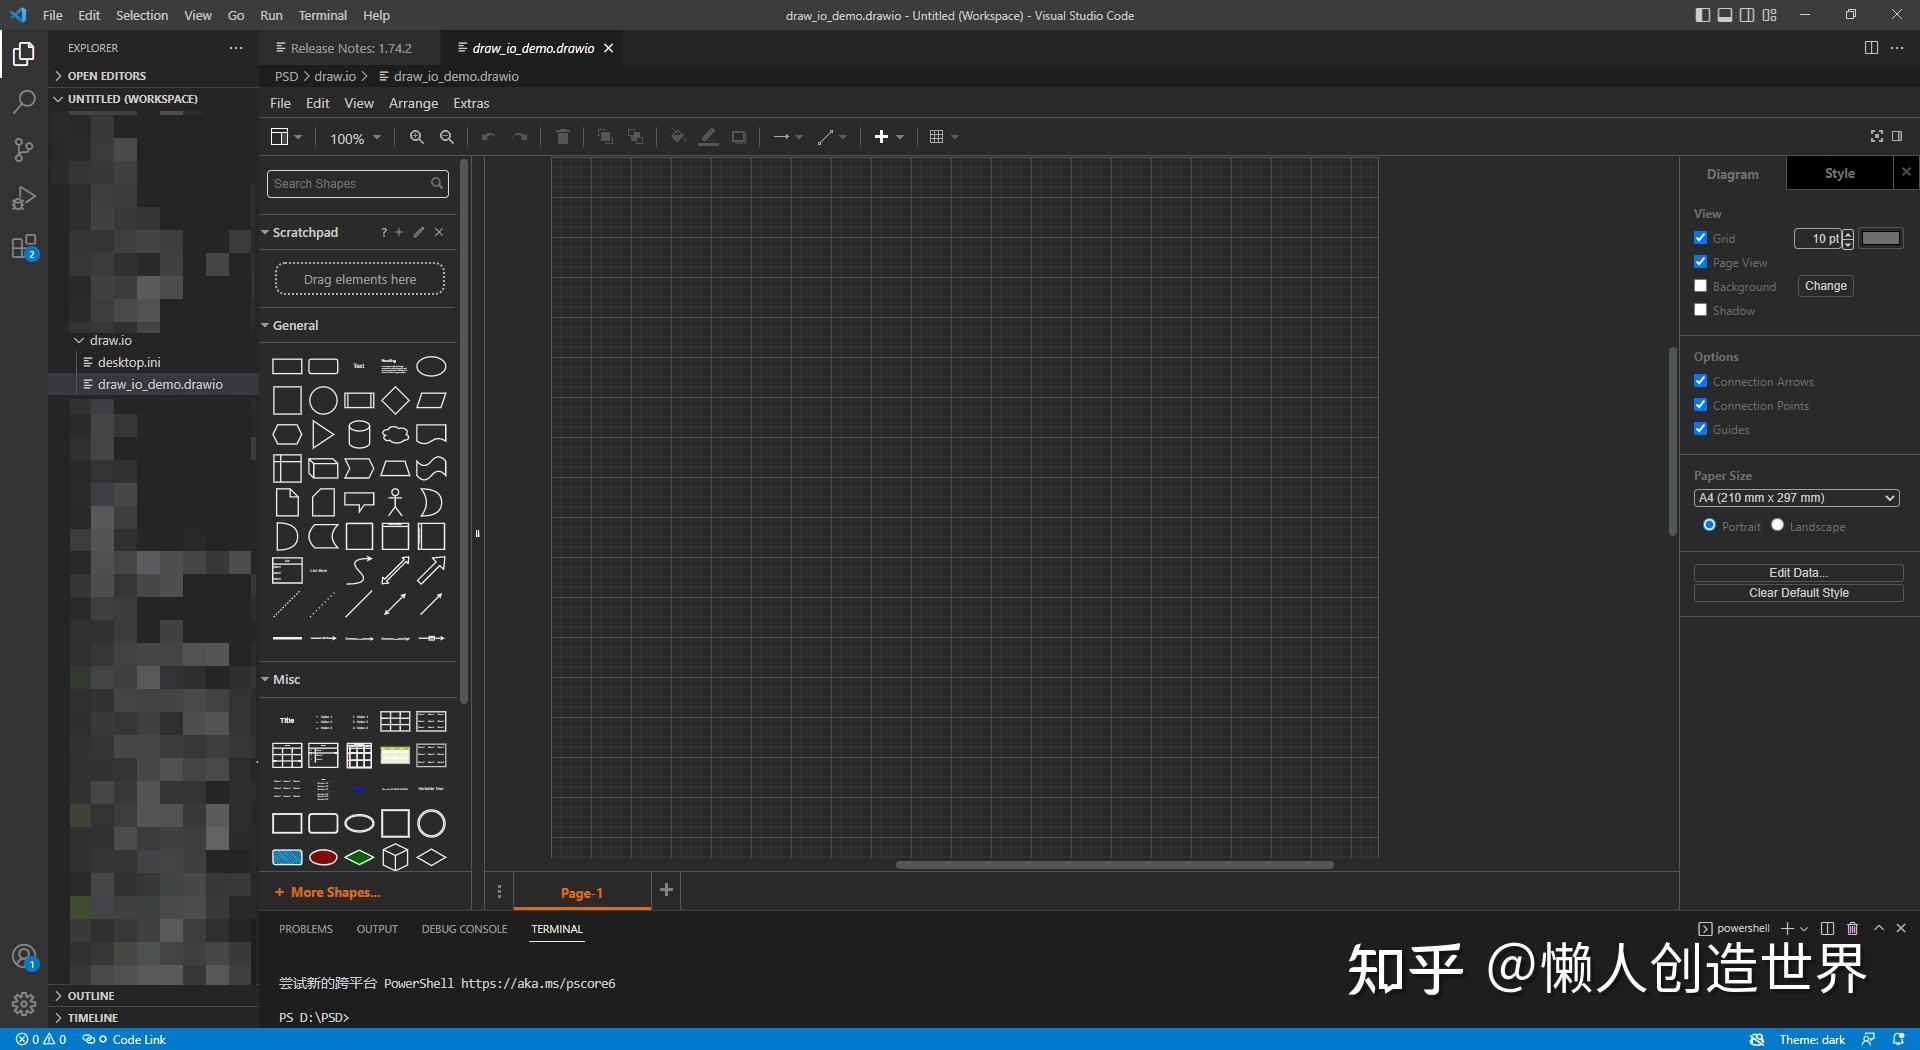Screen dimensions: 1920x1050
Task: Open the Fill Color tool
Action: pos(677,137)
